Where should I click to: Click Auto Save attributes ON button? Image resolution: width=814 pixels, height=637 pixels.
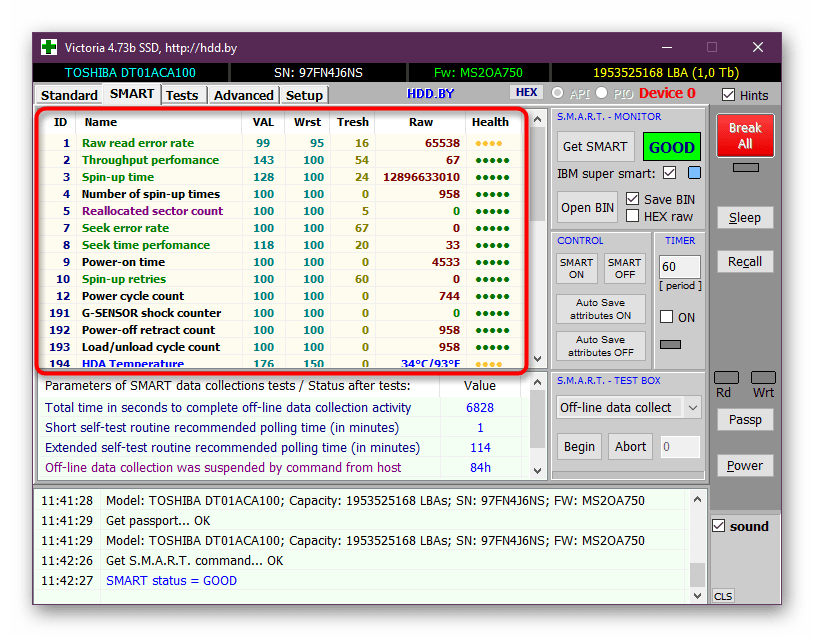pyautogui.click(x=601, y=309)
